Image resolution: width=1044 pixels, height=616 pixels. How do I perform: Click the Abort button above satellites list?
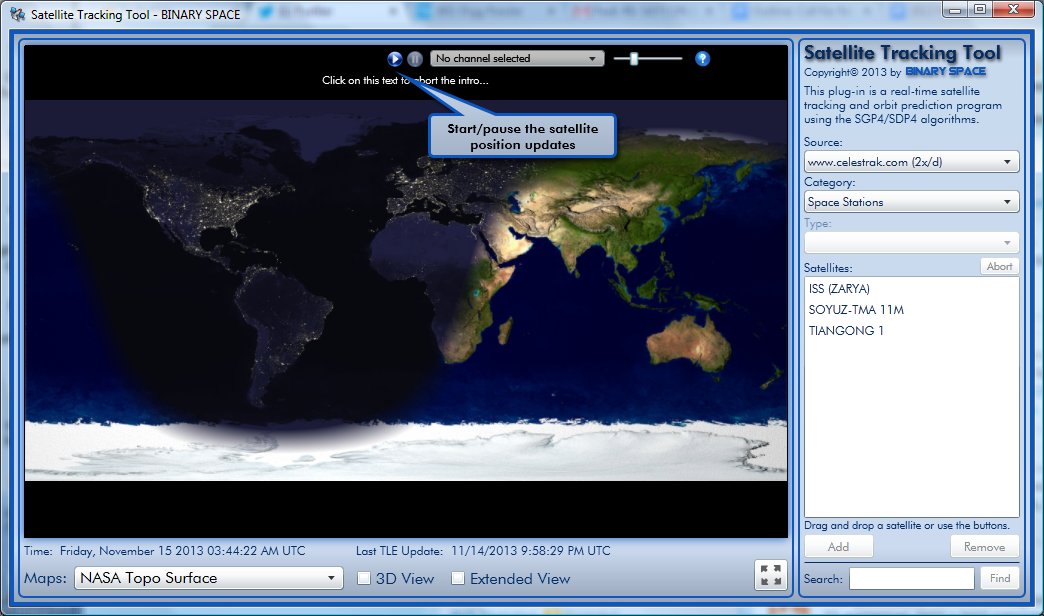[x=999, y=266]
